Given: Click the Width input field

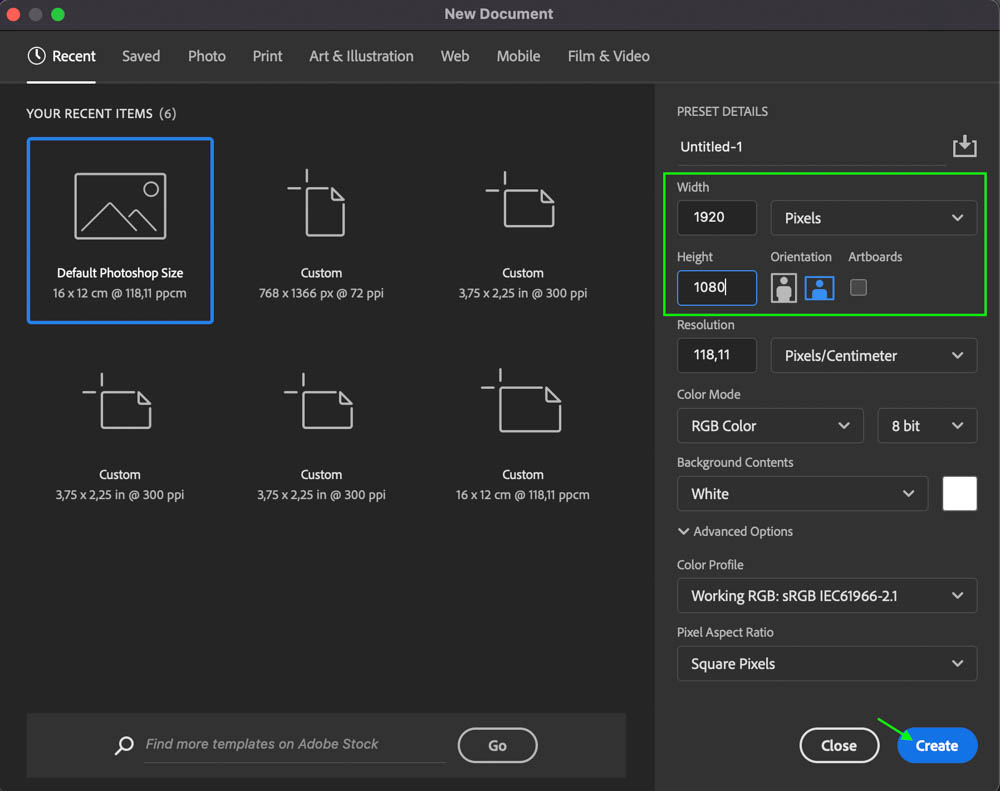Looking at the screenshot, I should click(x=716, y=218).
